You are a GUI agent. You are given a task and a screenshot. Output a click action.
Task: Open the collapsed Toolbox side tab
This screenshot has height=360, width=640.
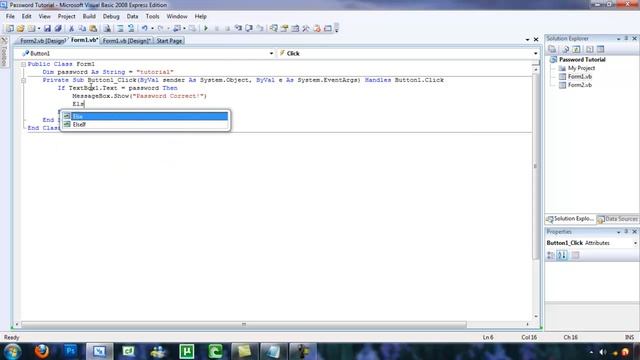click(x=4, y=53)
